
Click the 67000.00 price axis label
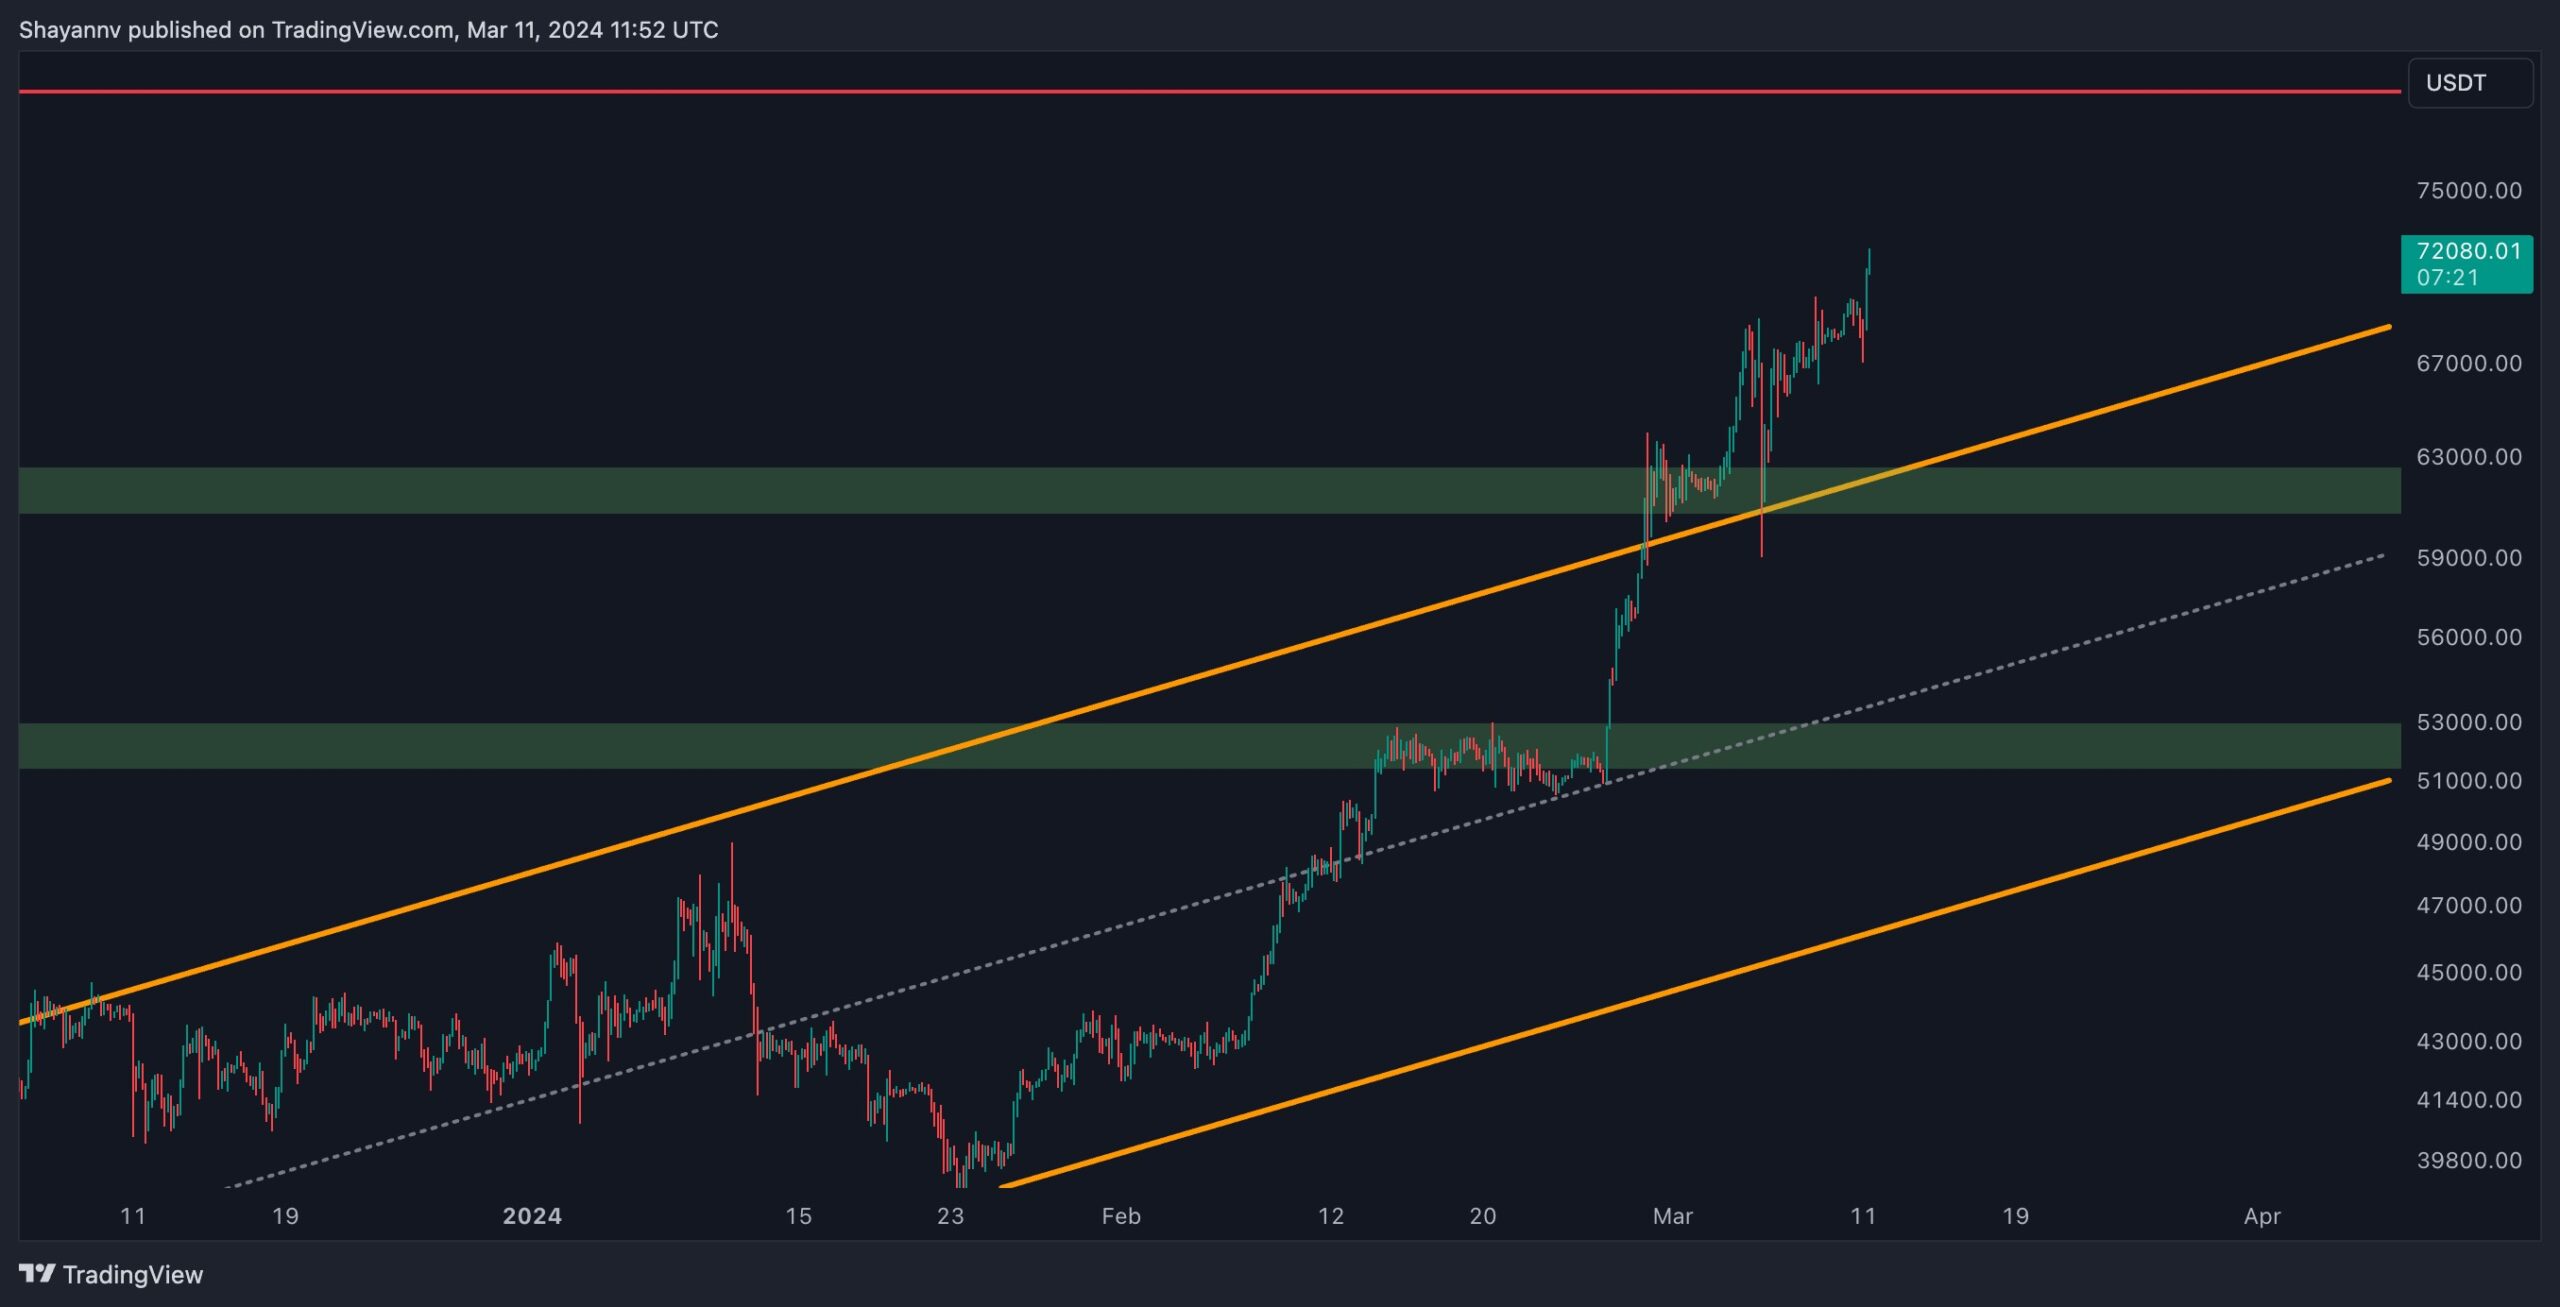coord(2468,363)
